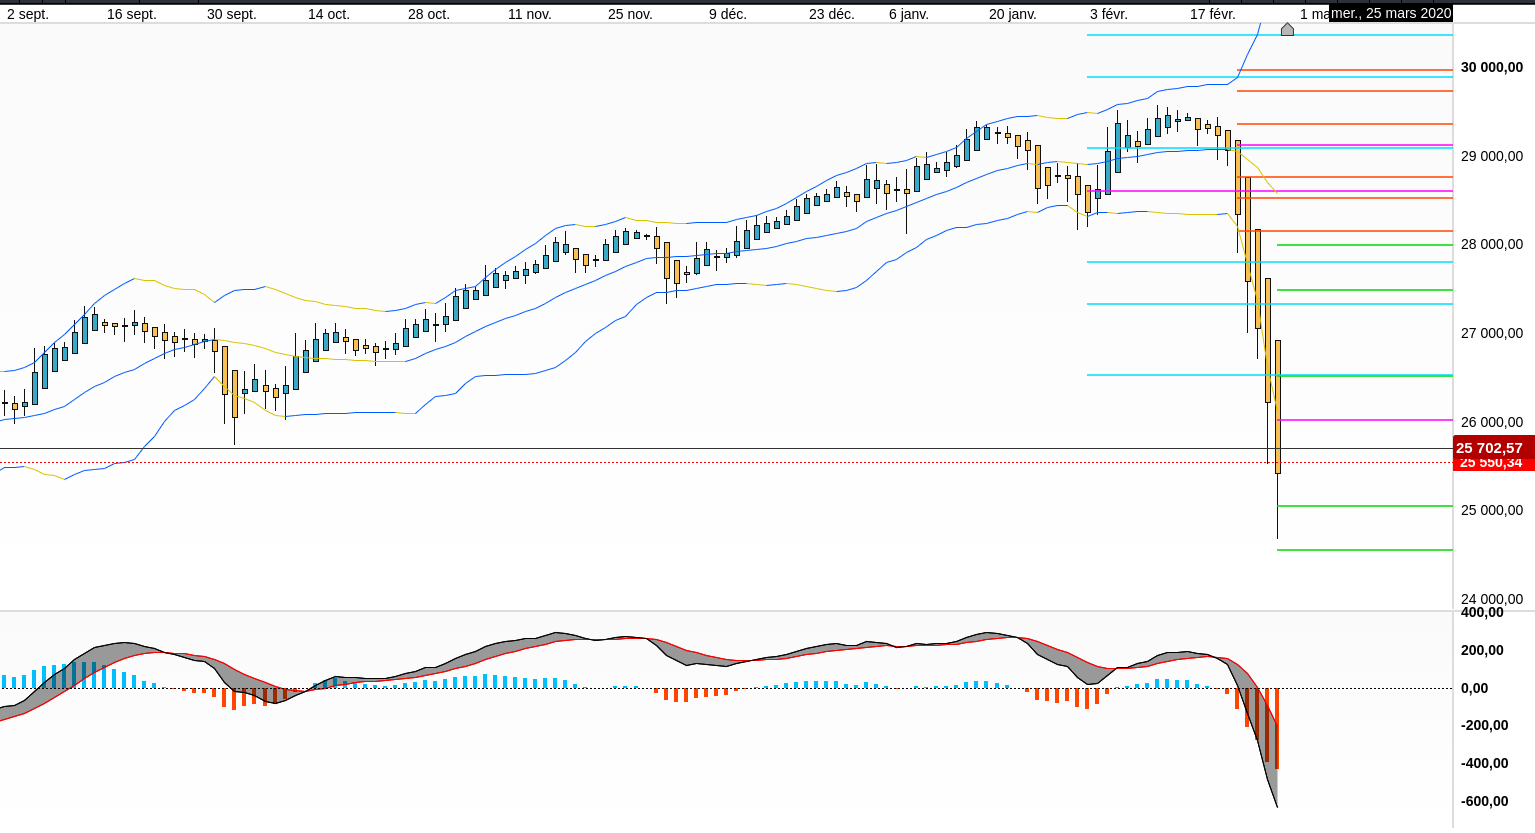Screen dimensions: 1535x833
Task: Click the "6 janv." date label
Action: (x=909, y=14)
